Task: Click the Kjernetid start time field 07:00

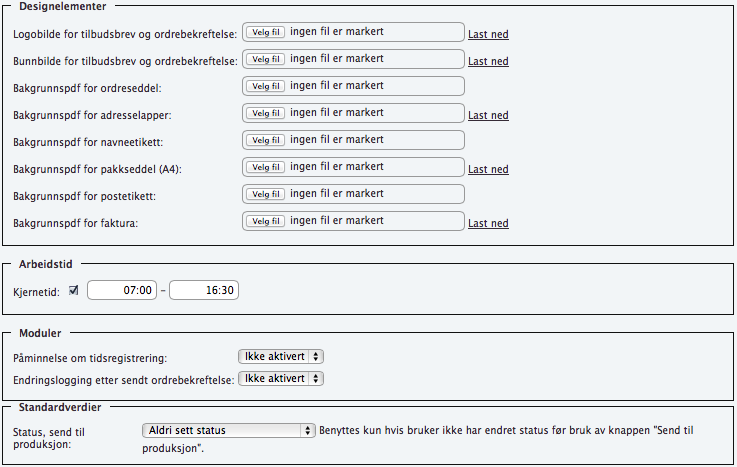Action: coord(123,290)
